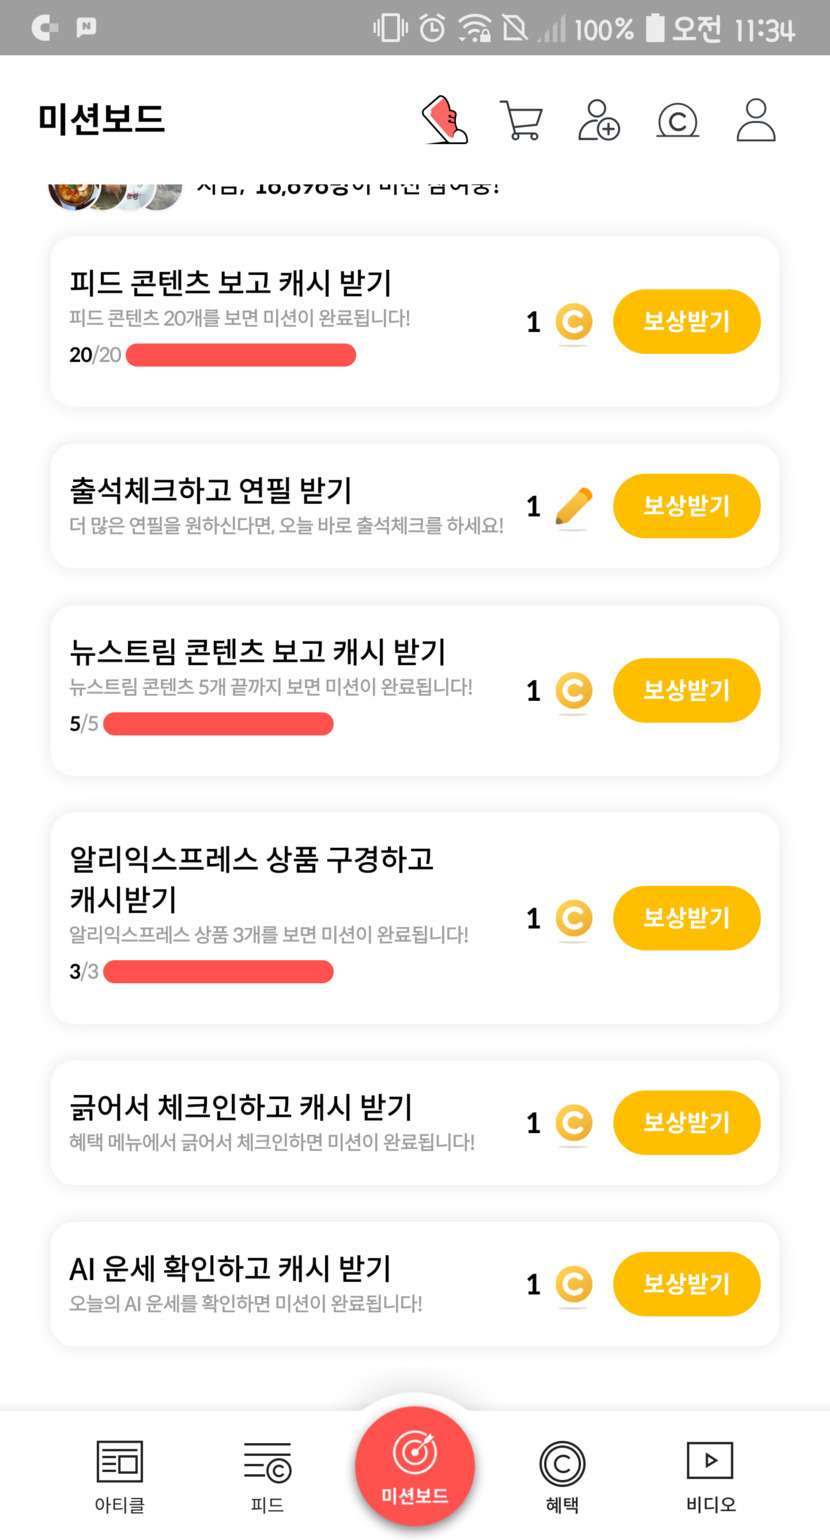Tap the pencil reward icon
This screenshot has width=830, height=1540.
click(573, 506)
